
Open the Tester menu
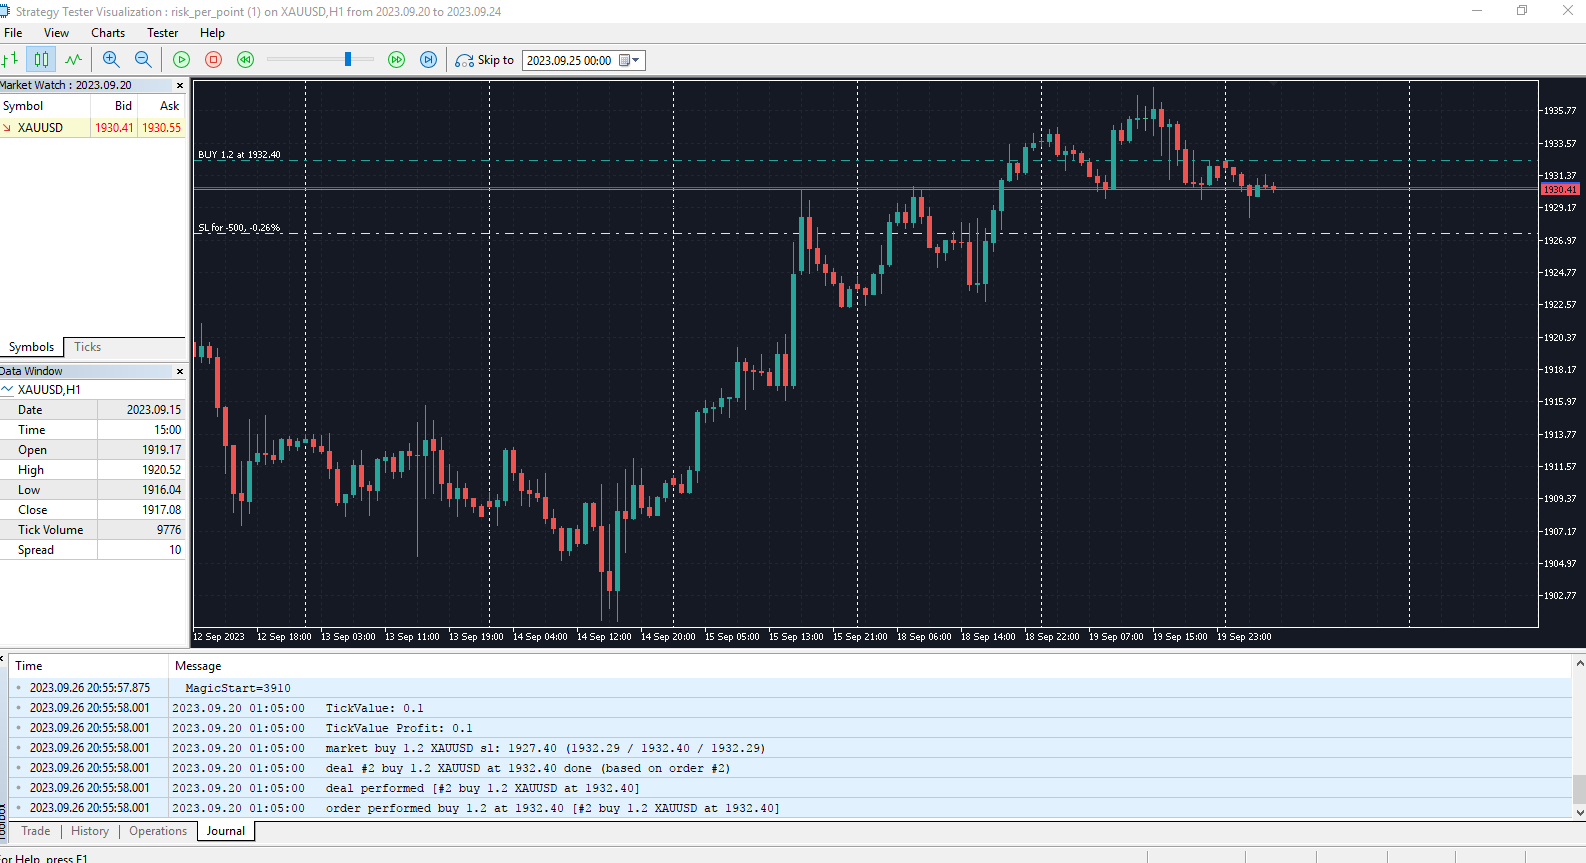pos(162,33)
